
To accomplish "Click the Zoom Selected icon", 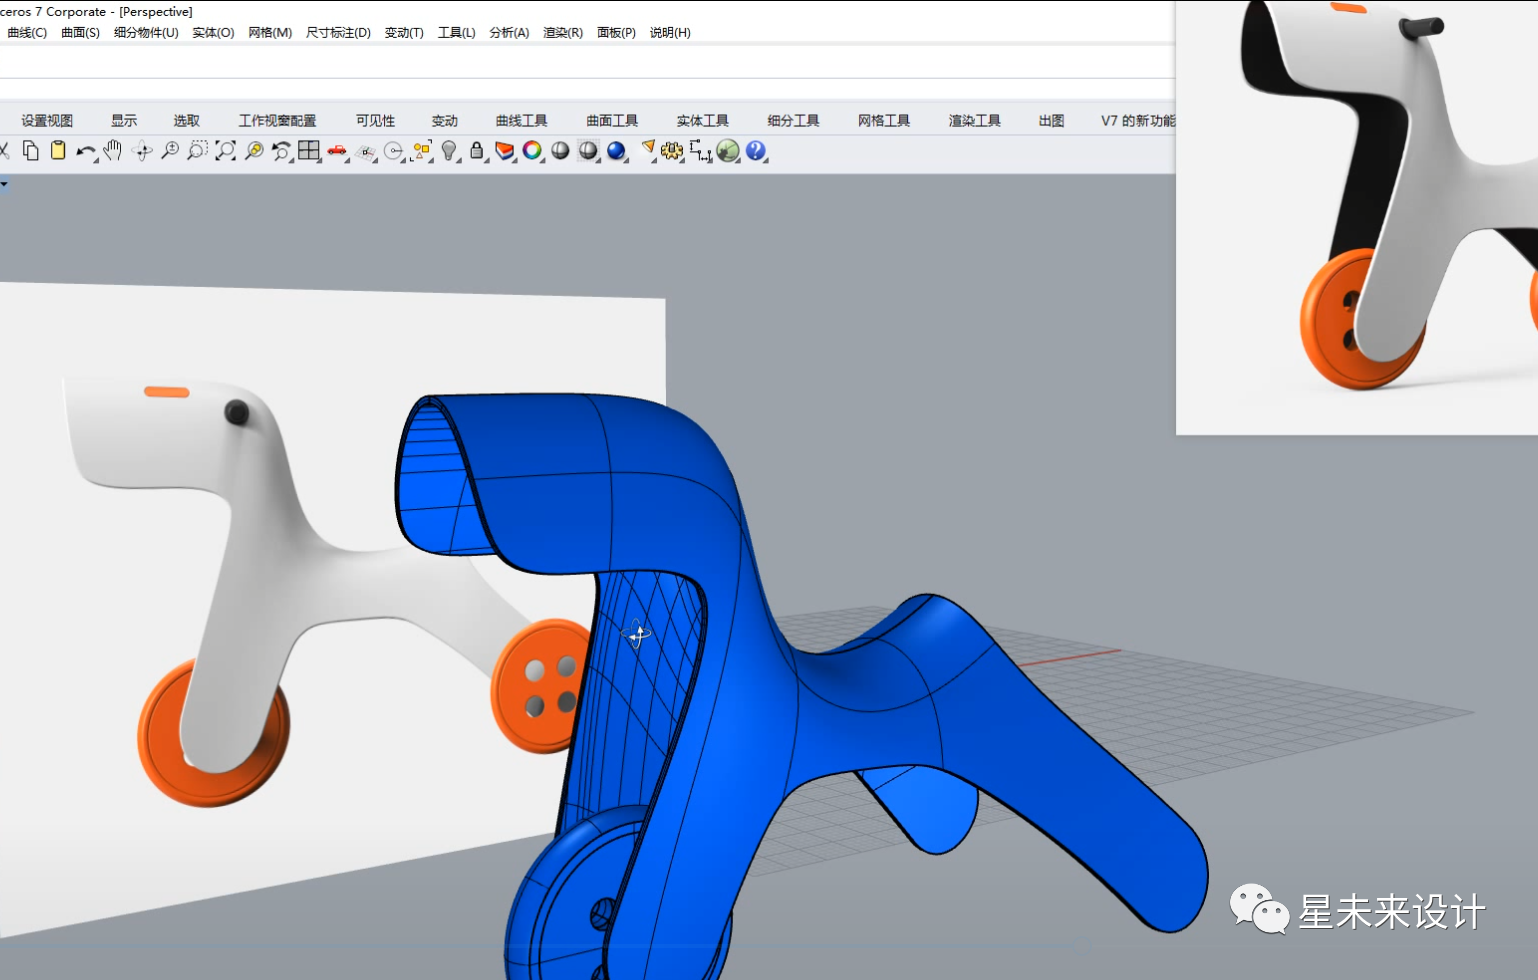I will [254, 151].
